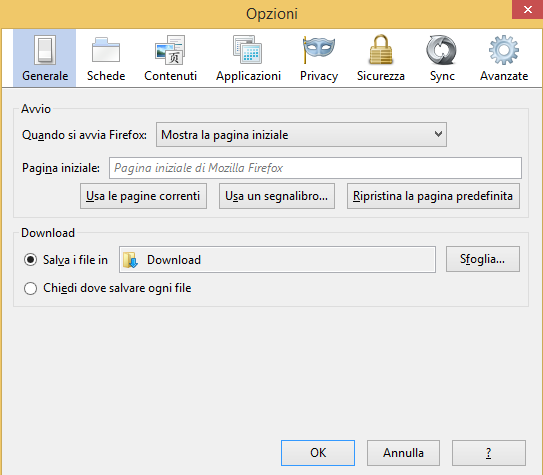
Task: Enable 'Chiedi dove salvare ogni file'
Action: pyautogui.click(x=30, y=288)
